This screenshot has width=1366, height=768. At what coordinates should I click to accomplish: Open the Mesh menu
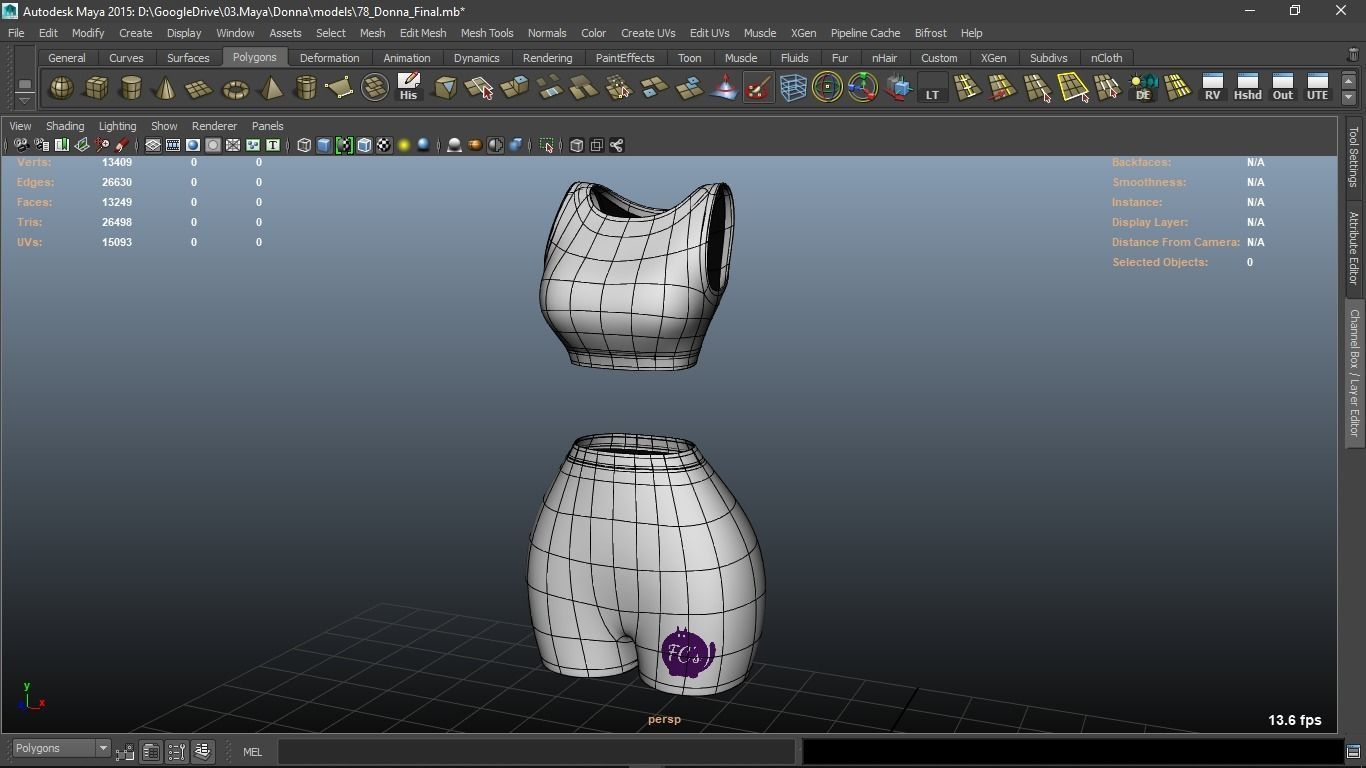[372, 33]
